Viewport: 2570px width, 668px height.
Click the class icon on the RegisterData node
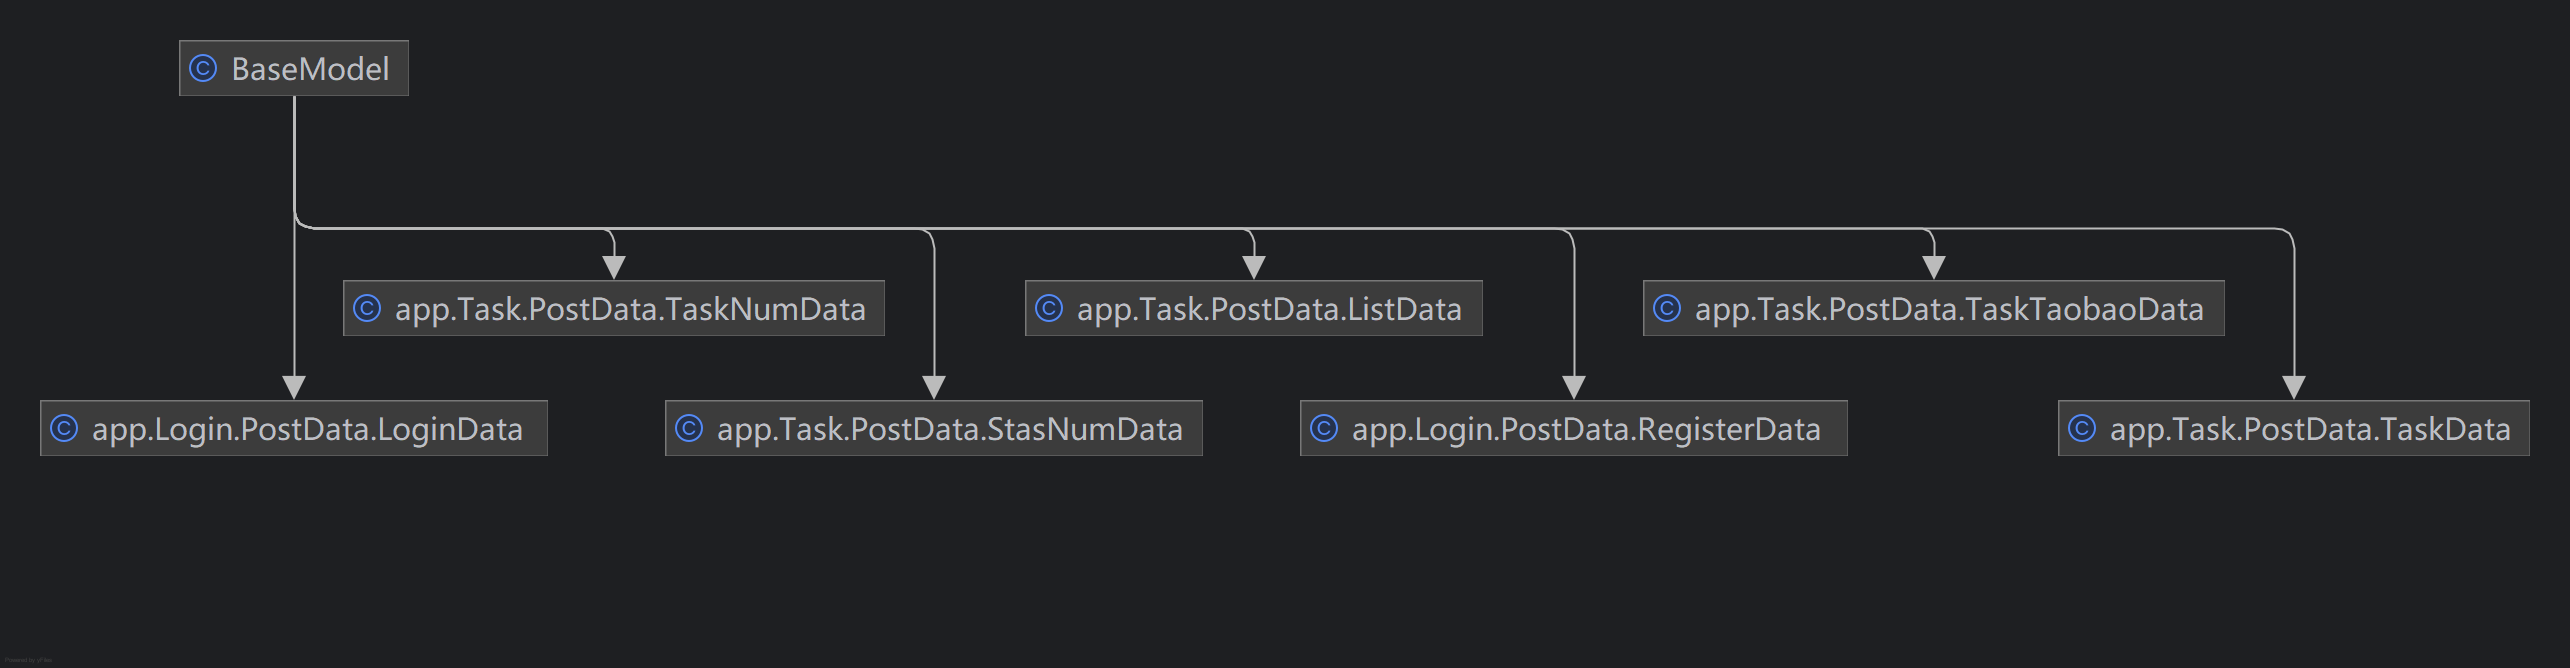coord(1324,428)
